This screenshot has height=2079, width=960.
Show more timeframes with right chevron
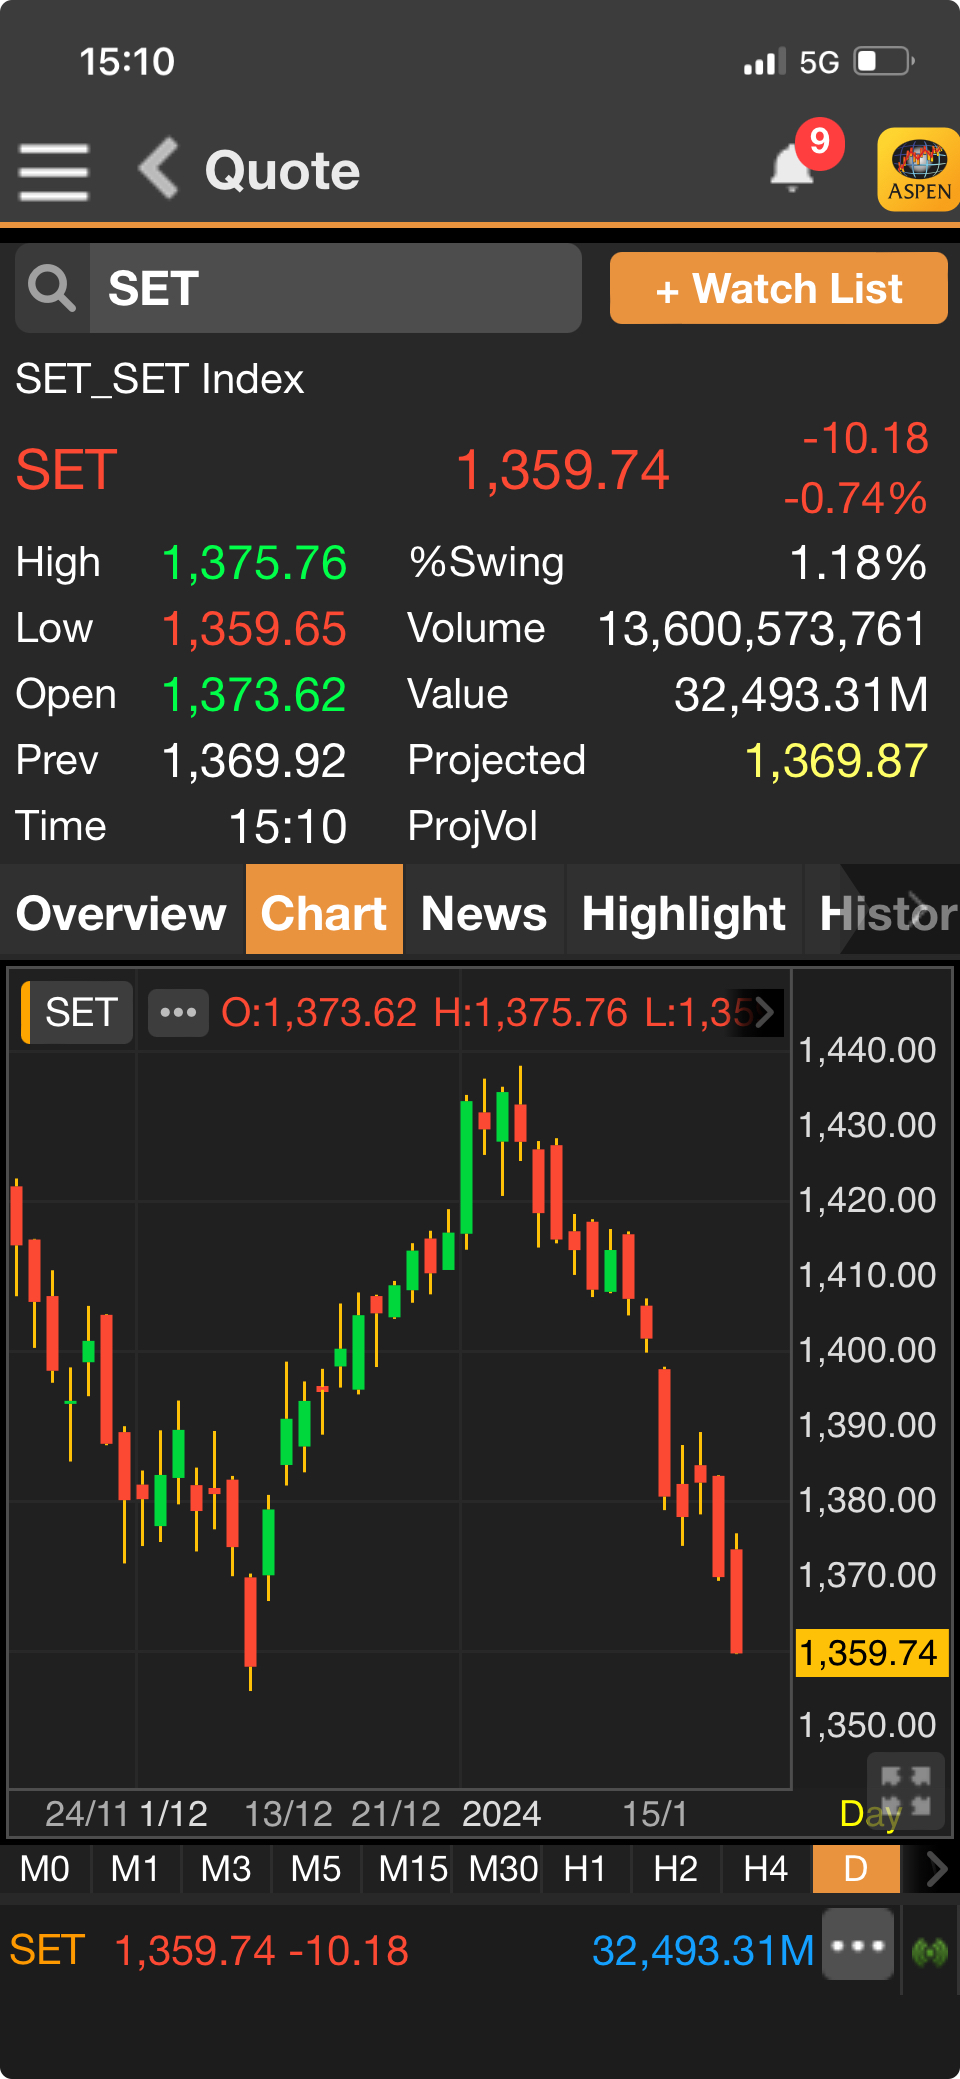936,1868
